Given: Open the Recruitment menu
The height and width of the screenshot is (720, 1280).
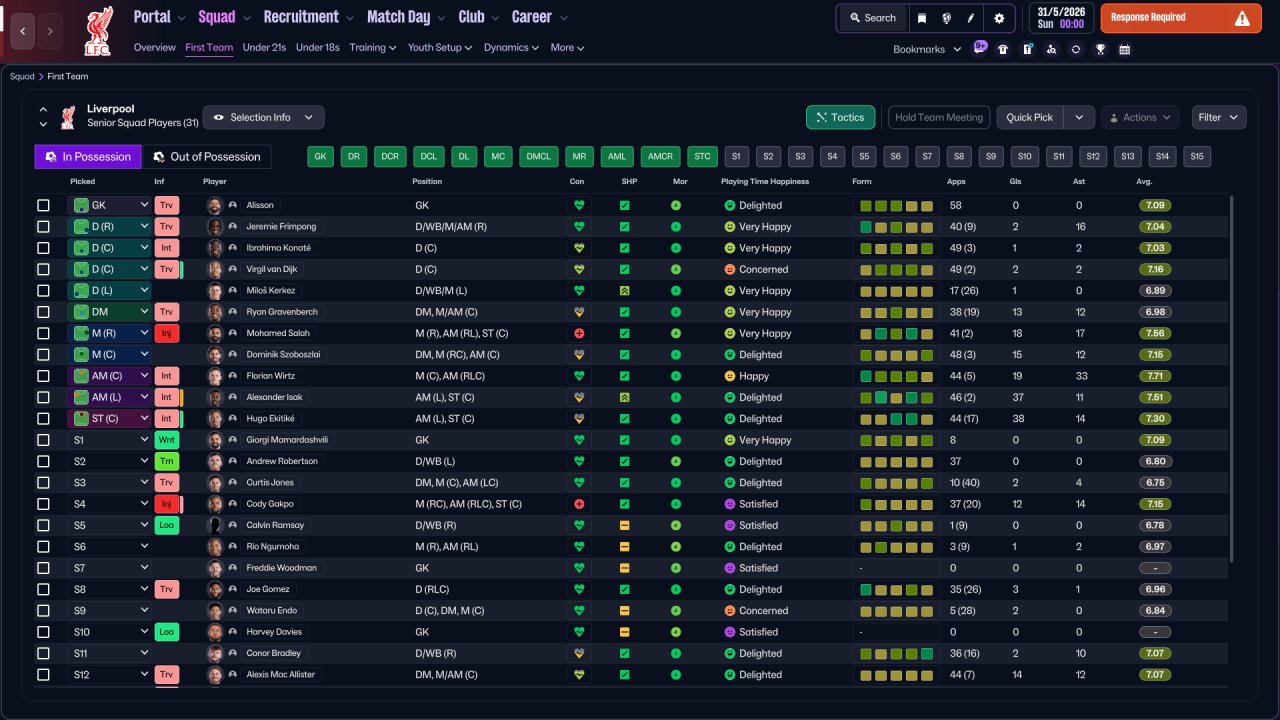Looking at the screenshot, I should click(307, 17).
